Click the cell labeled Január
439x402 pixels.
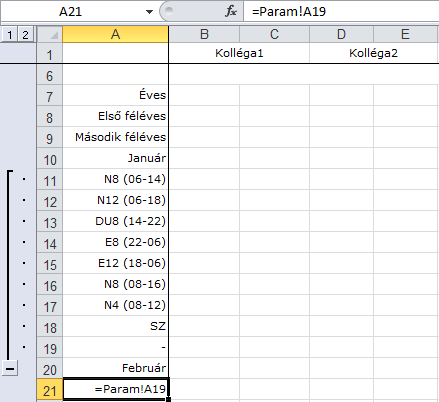[115, 158]
